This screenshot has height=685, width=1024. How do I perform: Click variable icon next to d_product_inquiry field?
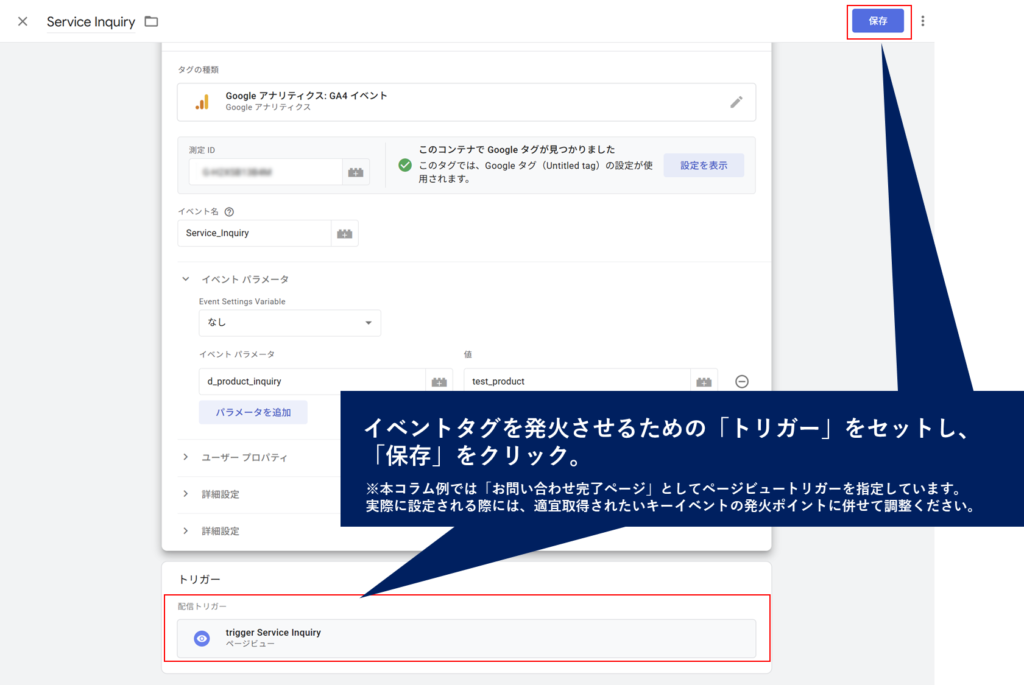point(439,381)
